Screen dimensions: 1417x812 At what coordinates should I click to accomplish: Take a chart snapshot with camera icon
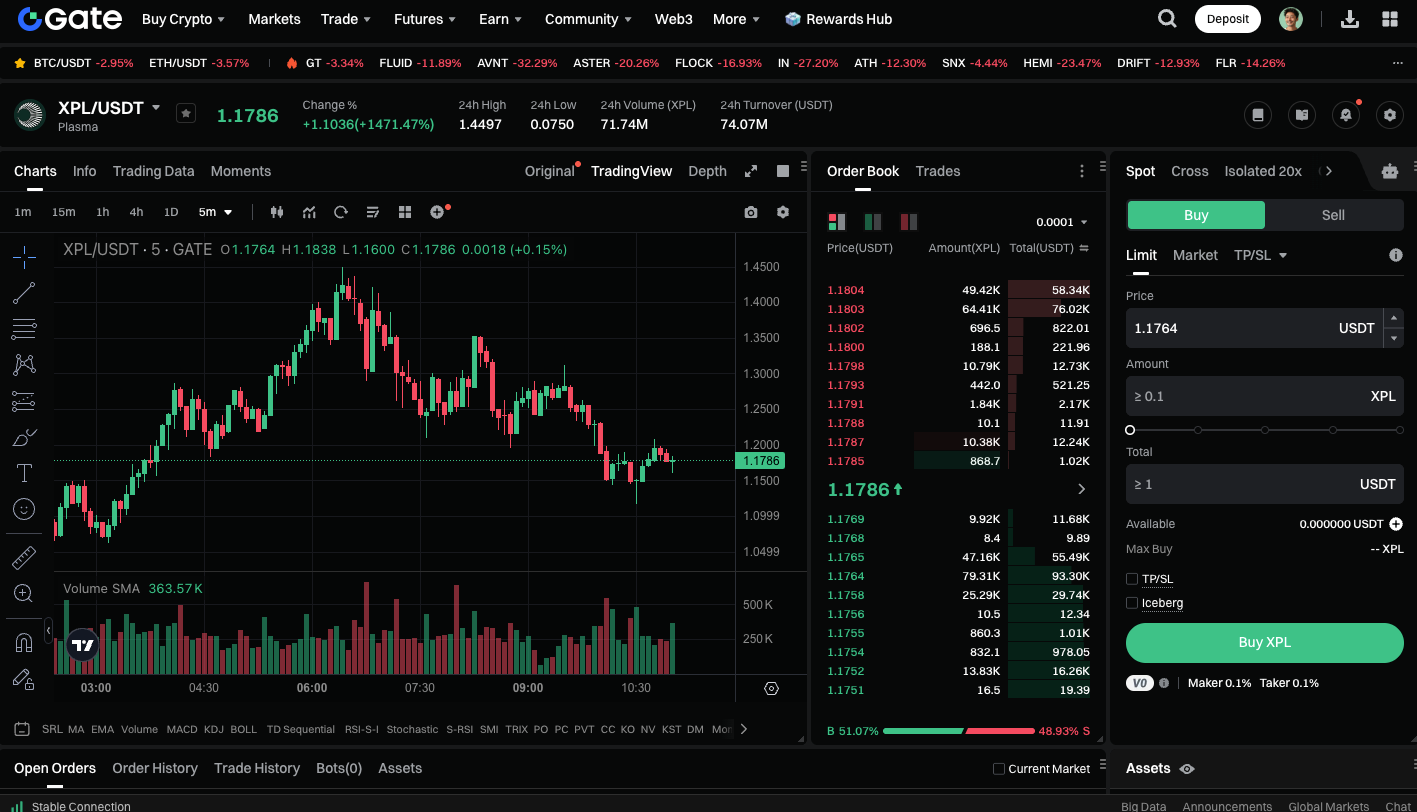tap(751, 212)
